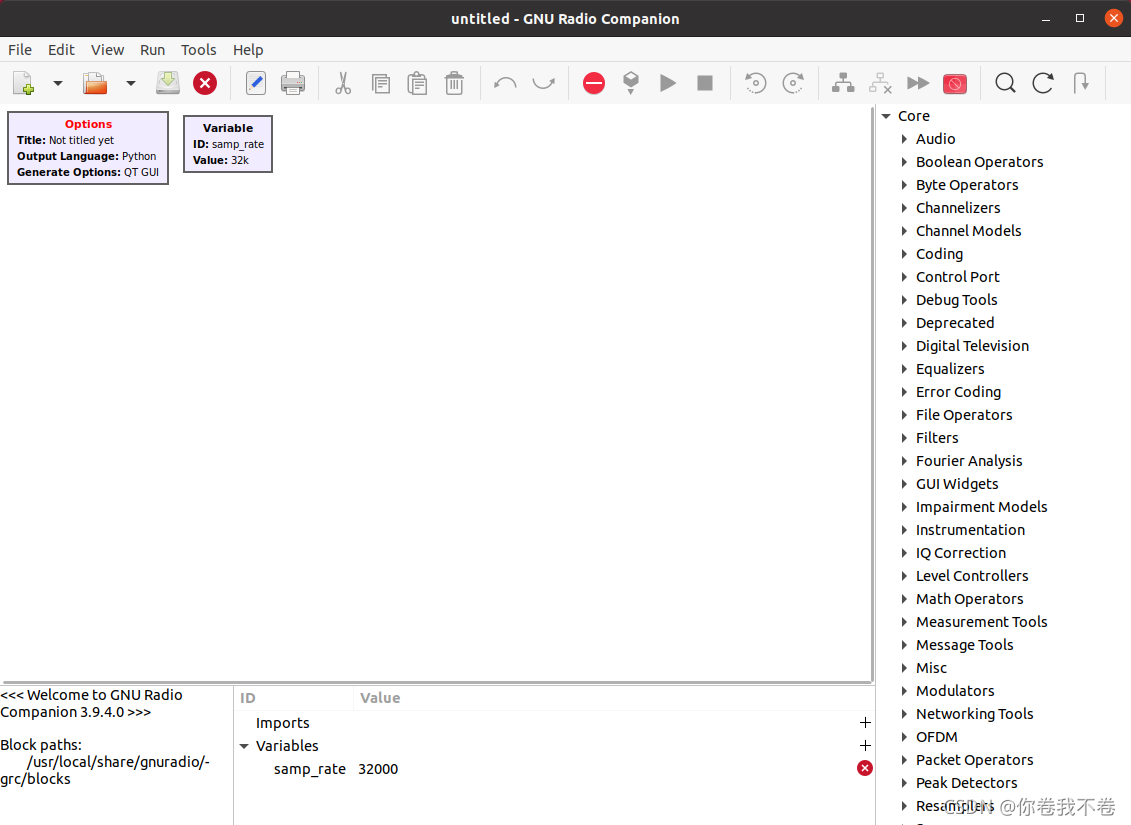The height and width of the screenshot is (825, 1131).
Task: Select the Options block
Action: [x=88, y=148]
